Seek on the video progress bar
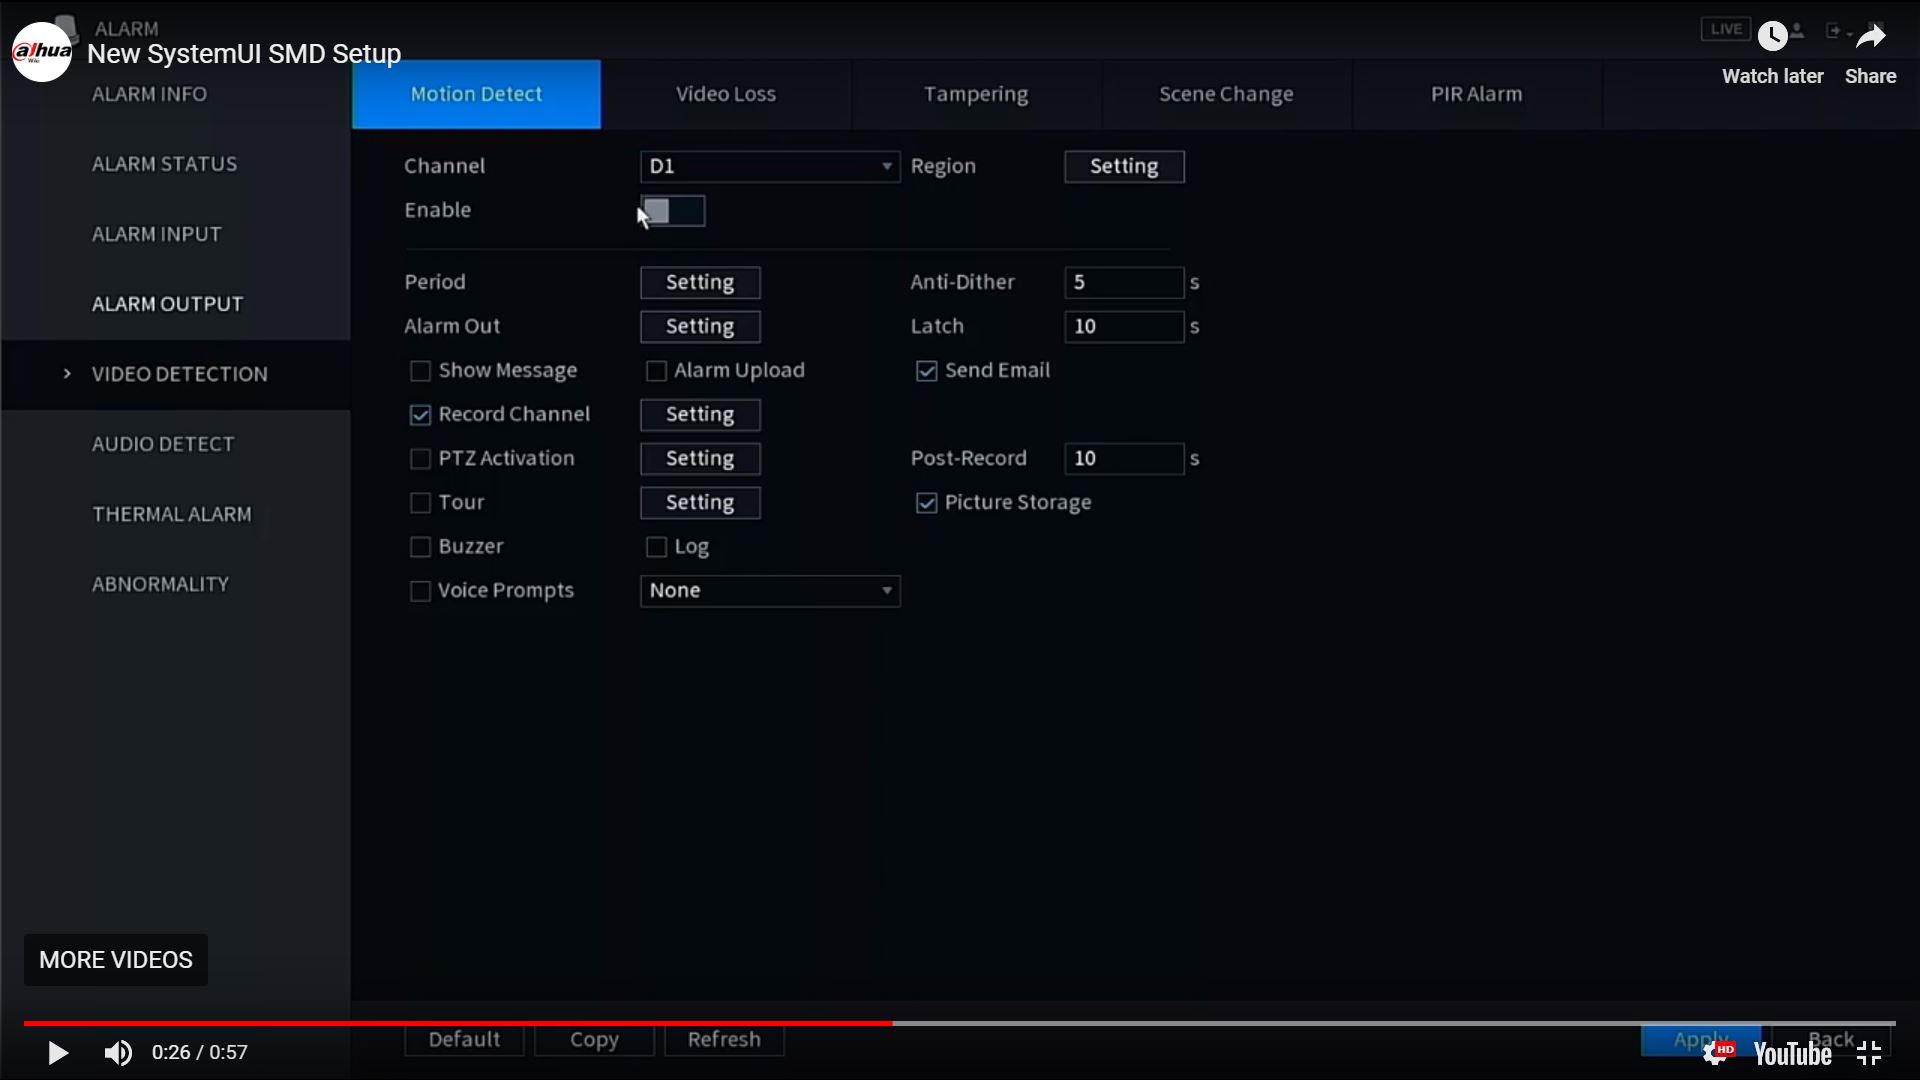The image size is (1920, 1080). pos(1200,1023)
